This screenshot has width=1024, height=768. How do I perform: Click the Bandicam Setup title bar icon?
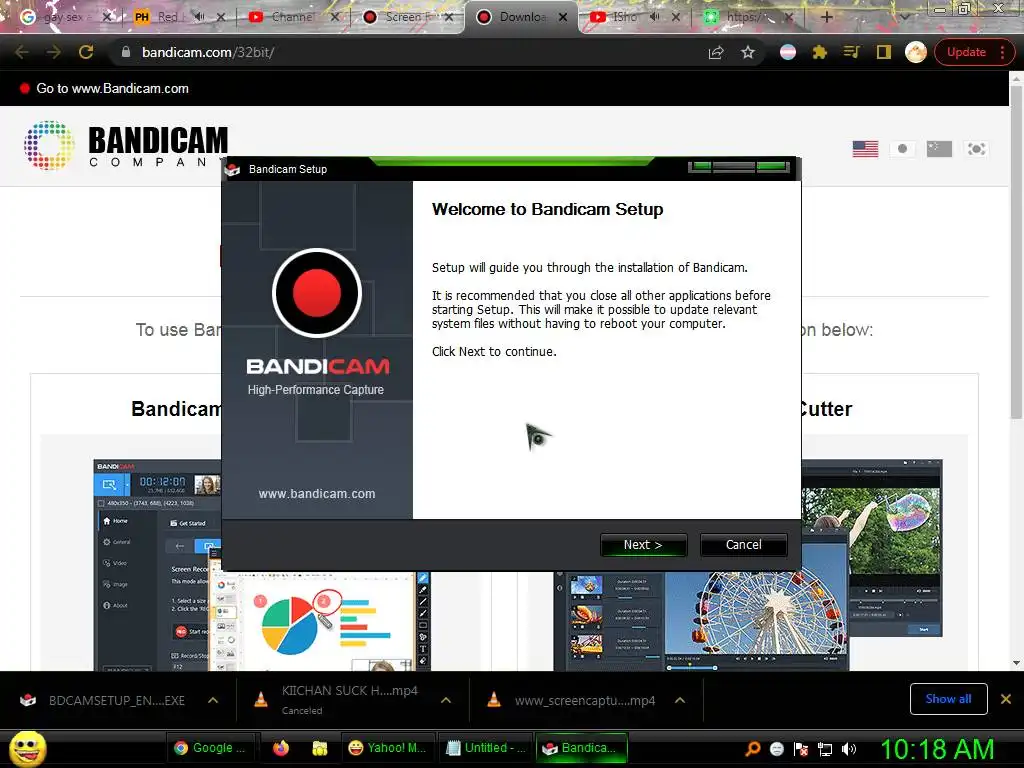point(232,169)
